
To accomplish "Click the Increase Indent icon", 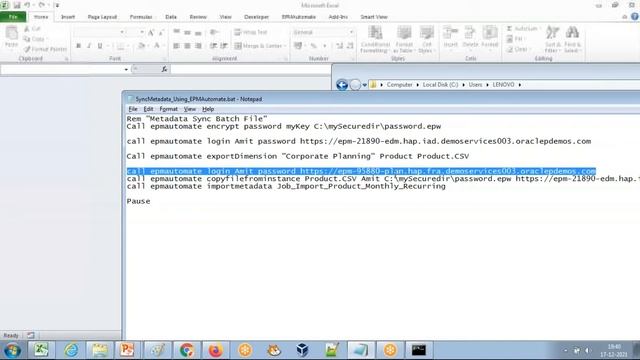I will [224, 46].
